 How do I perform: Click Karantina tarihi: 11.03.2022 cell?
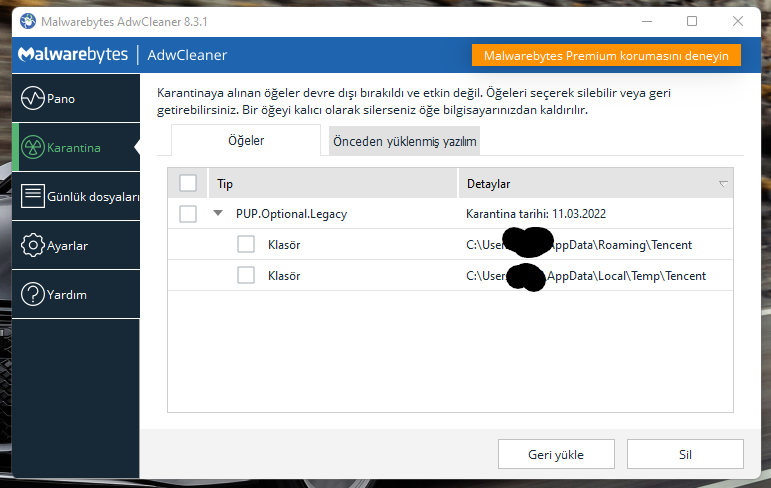coord(536,214)
